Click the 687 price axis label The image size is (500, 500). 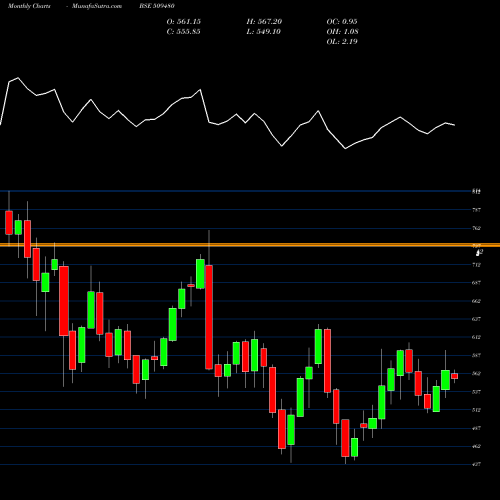coord(477,283)
